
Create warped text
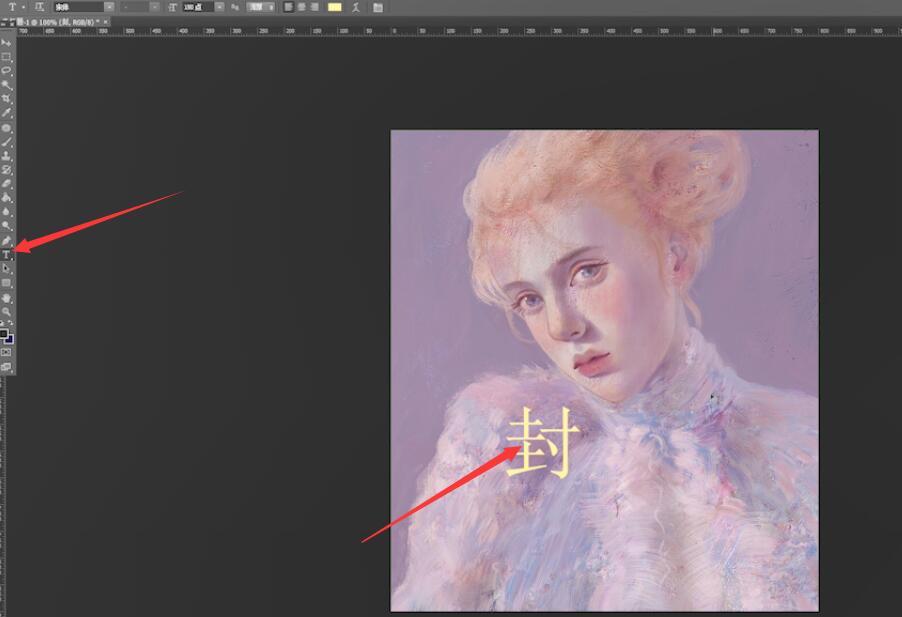[356, 7]
